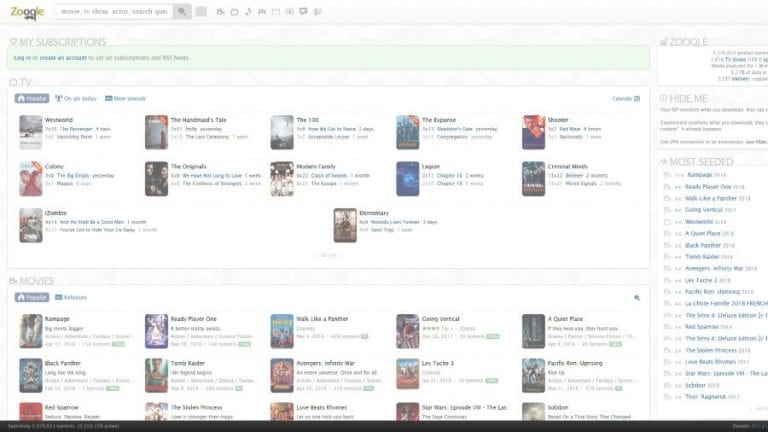Click the Log in link
This screenshot has width=768, height=432.
[x=21, y=59]
